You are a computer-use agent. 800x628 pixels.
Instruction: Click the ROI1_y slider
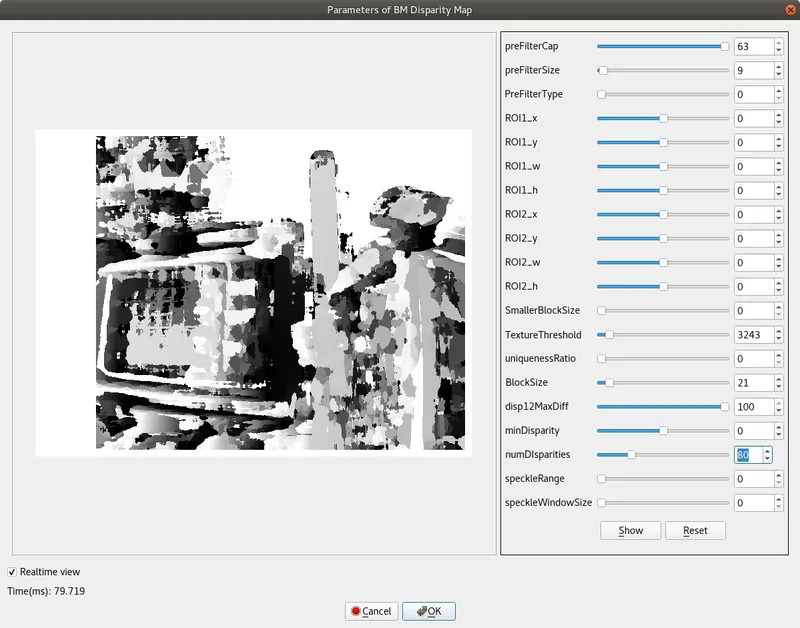(663, 142)
